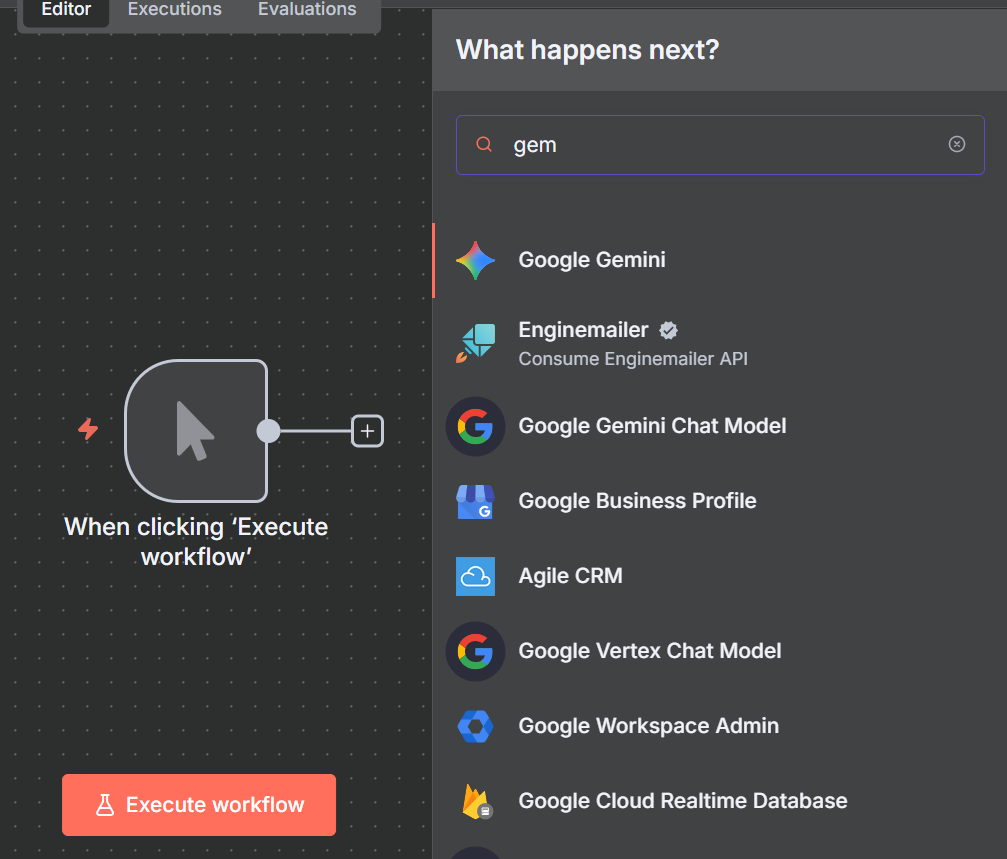Click the plus button to add a node
Viewport: 1007px width, 859px height.
click(x=367, y=431)
